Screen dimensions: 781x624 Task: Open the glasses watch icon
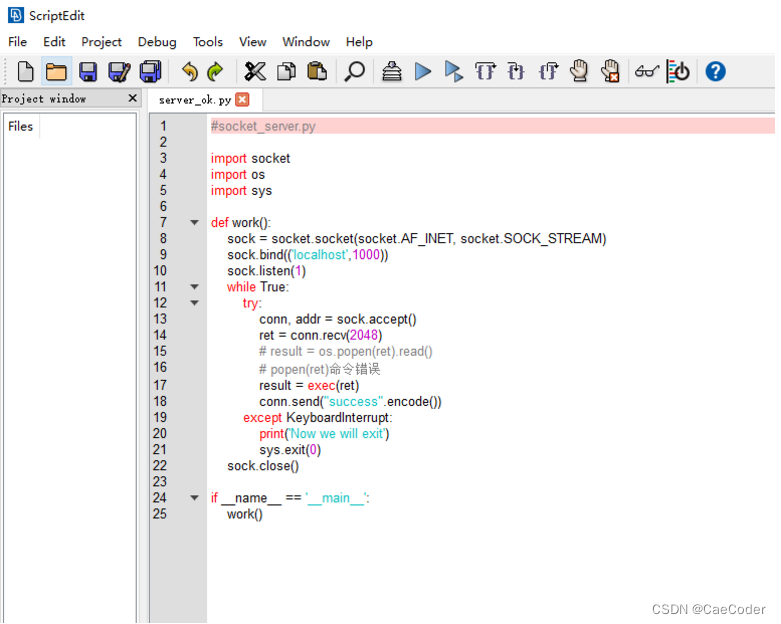[x=646, y=71]
